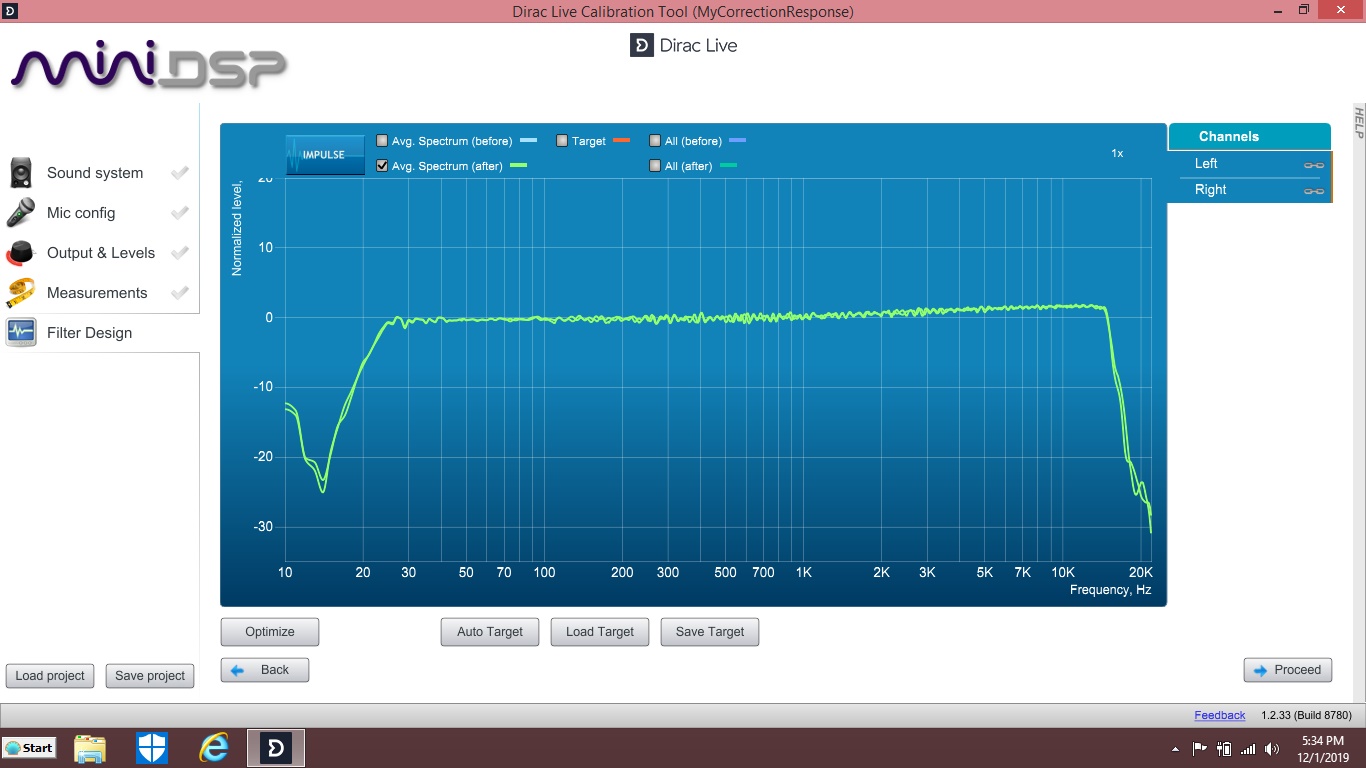
Task: Click the Measurements completed checkmark
Action: coord(180,293)
